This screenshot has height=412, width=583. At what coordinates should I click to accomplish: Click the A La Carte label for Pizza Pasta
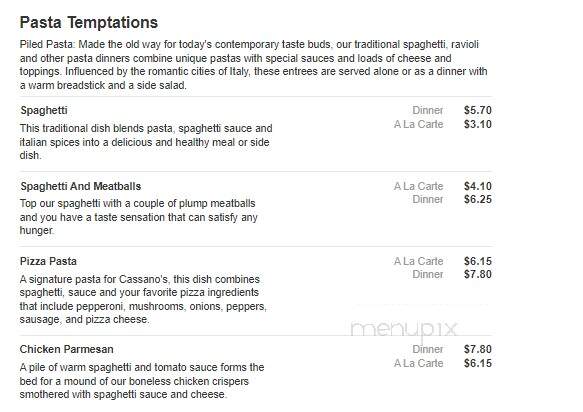point(419,261)
